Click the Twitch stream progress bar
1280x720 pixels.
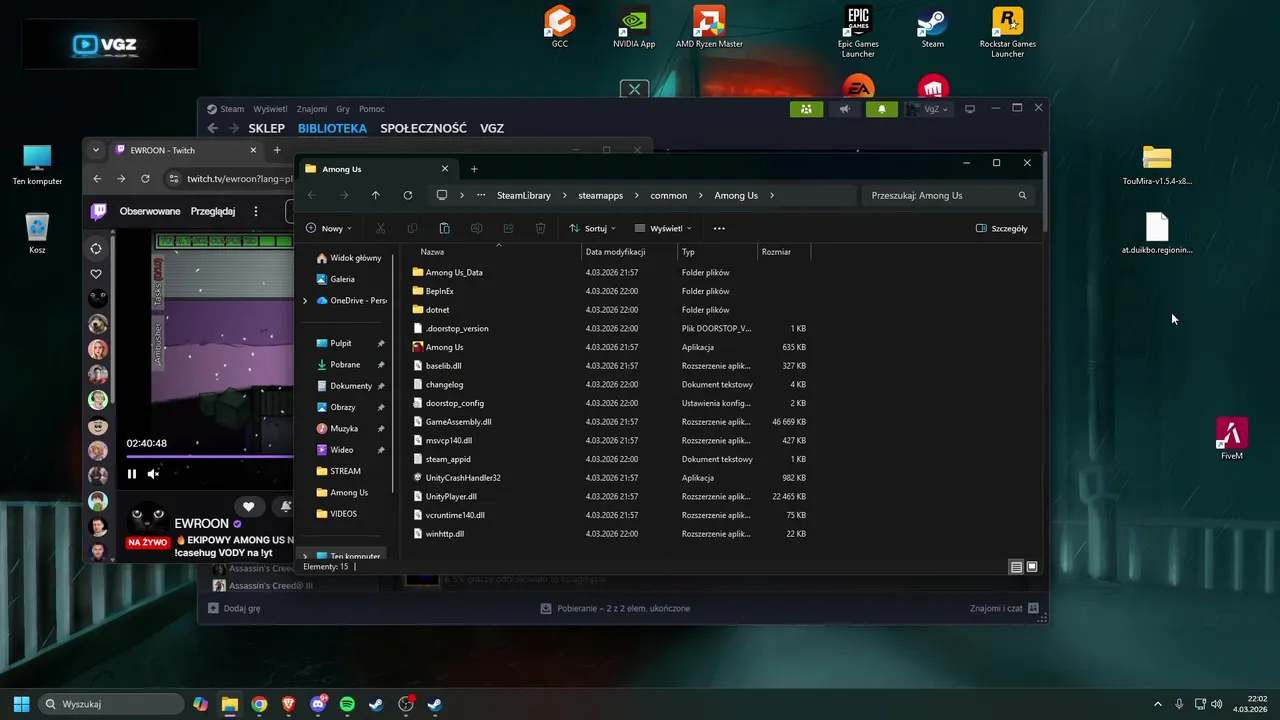(x=210, y=457)
